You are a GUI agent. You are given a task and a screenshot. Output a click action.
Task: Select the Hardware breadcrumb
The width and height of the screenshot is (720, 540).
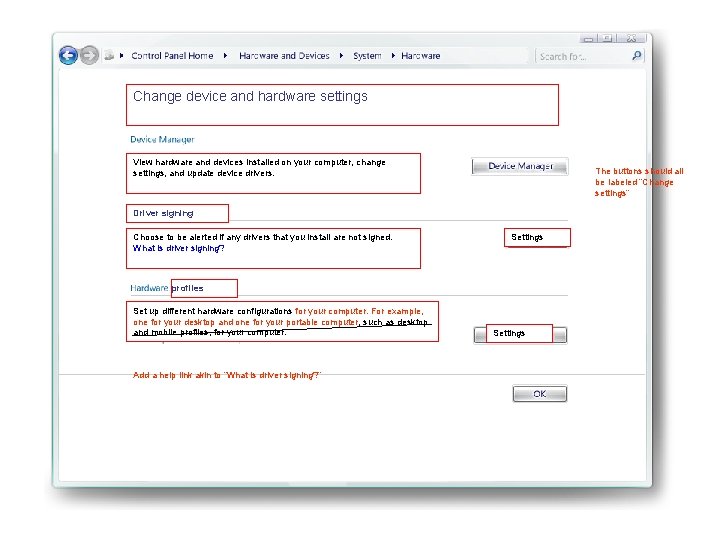[421, 56]
